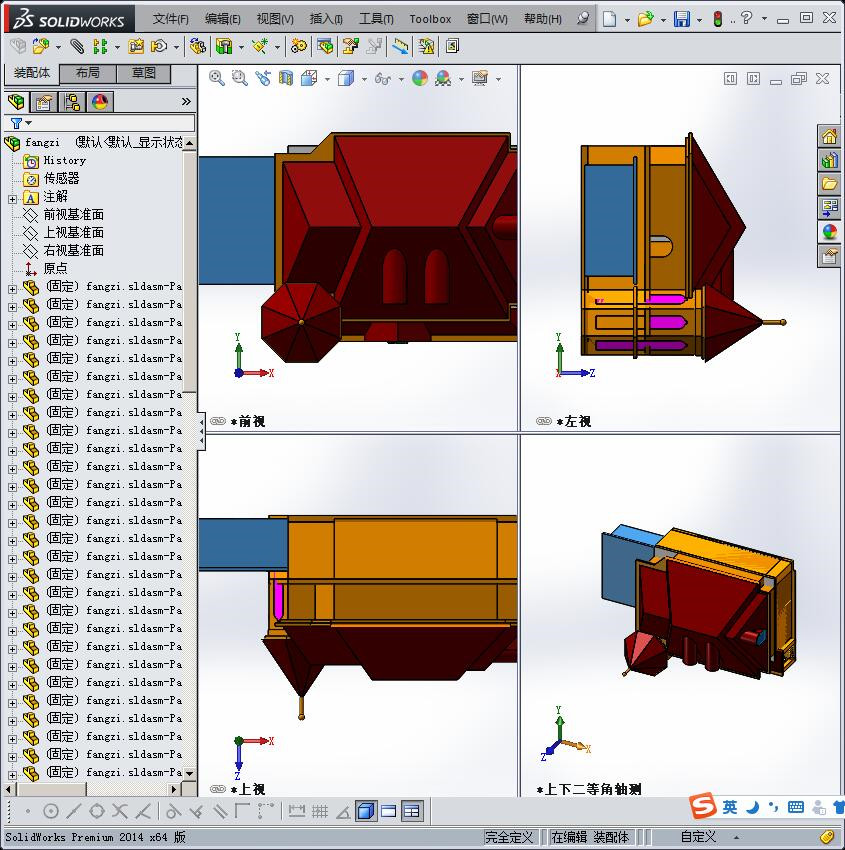Viewport: 845px width, 850px height.
Task: Open the Custom Properties task pane
Action: click(829, 256)
